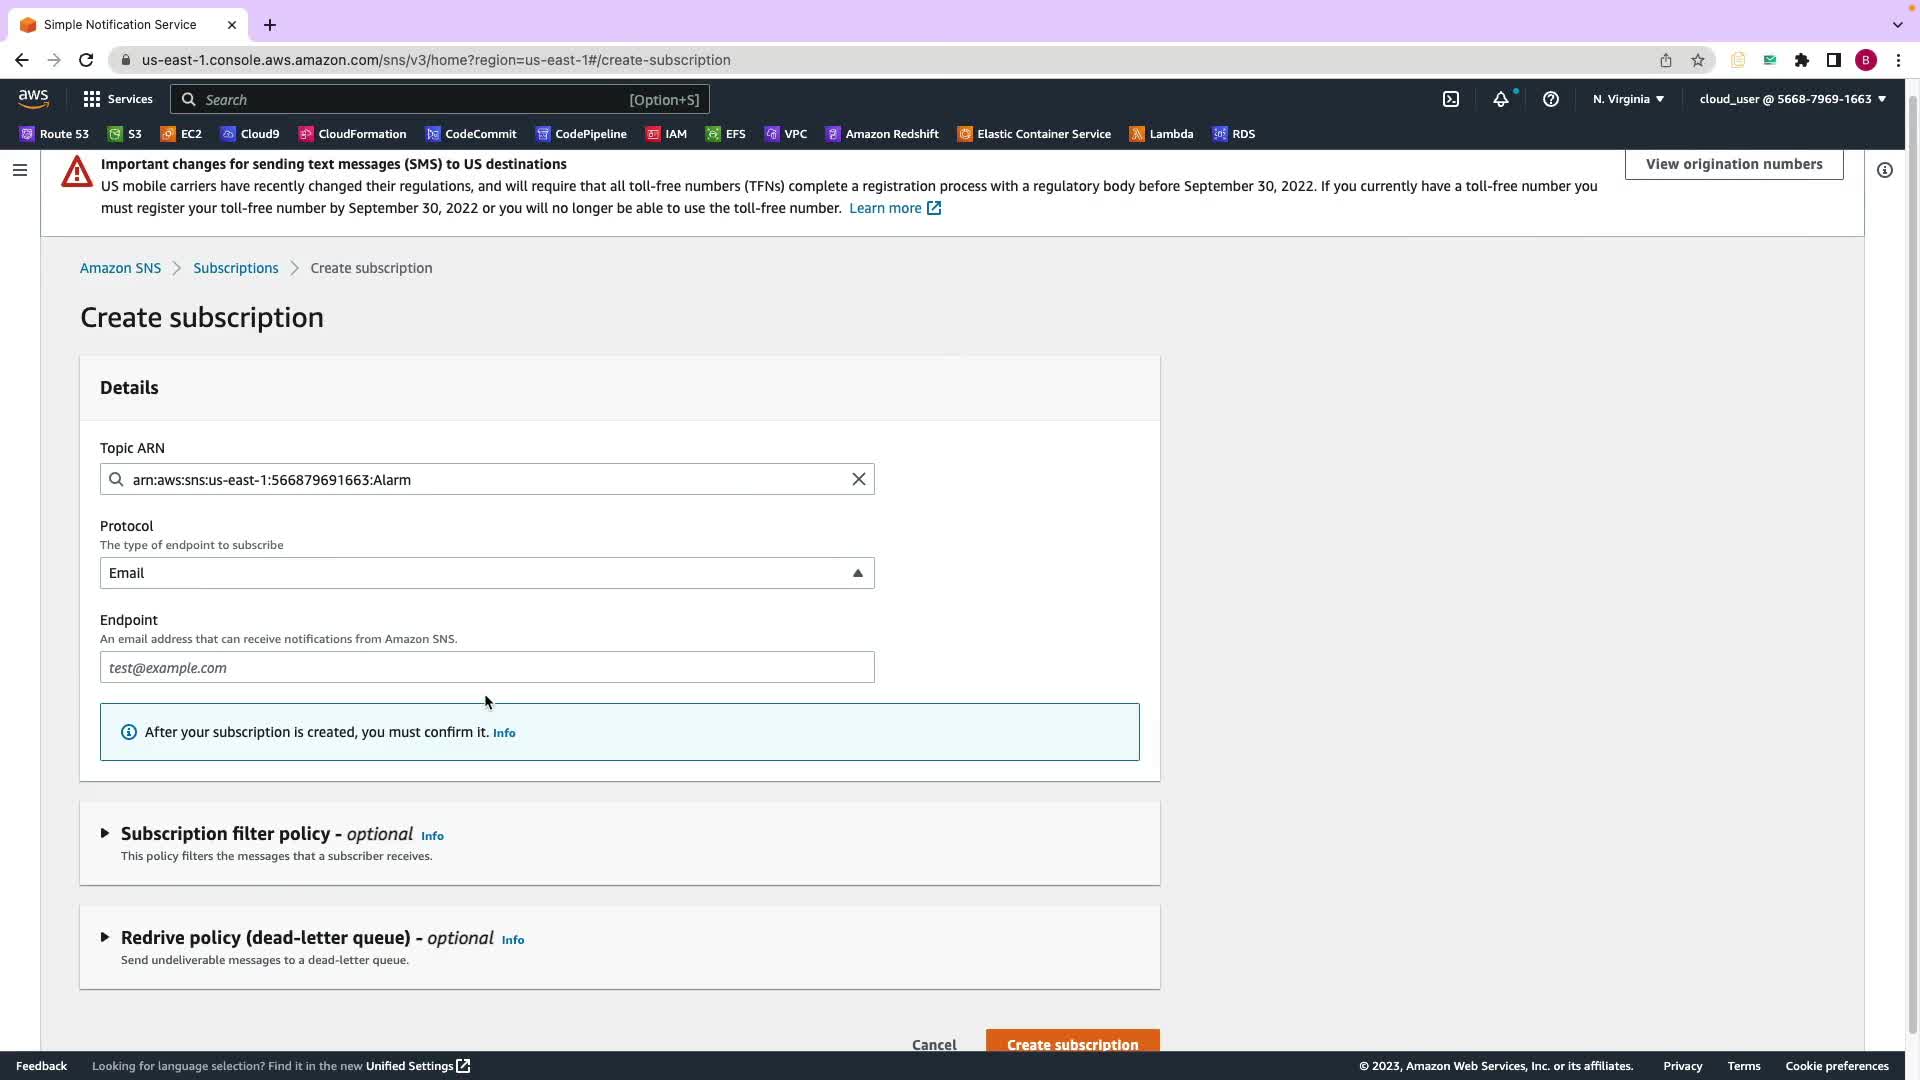Screen dimensions: 1920x1080
Task: Click the Endpoint email input field
Action: (487, 667)
